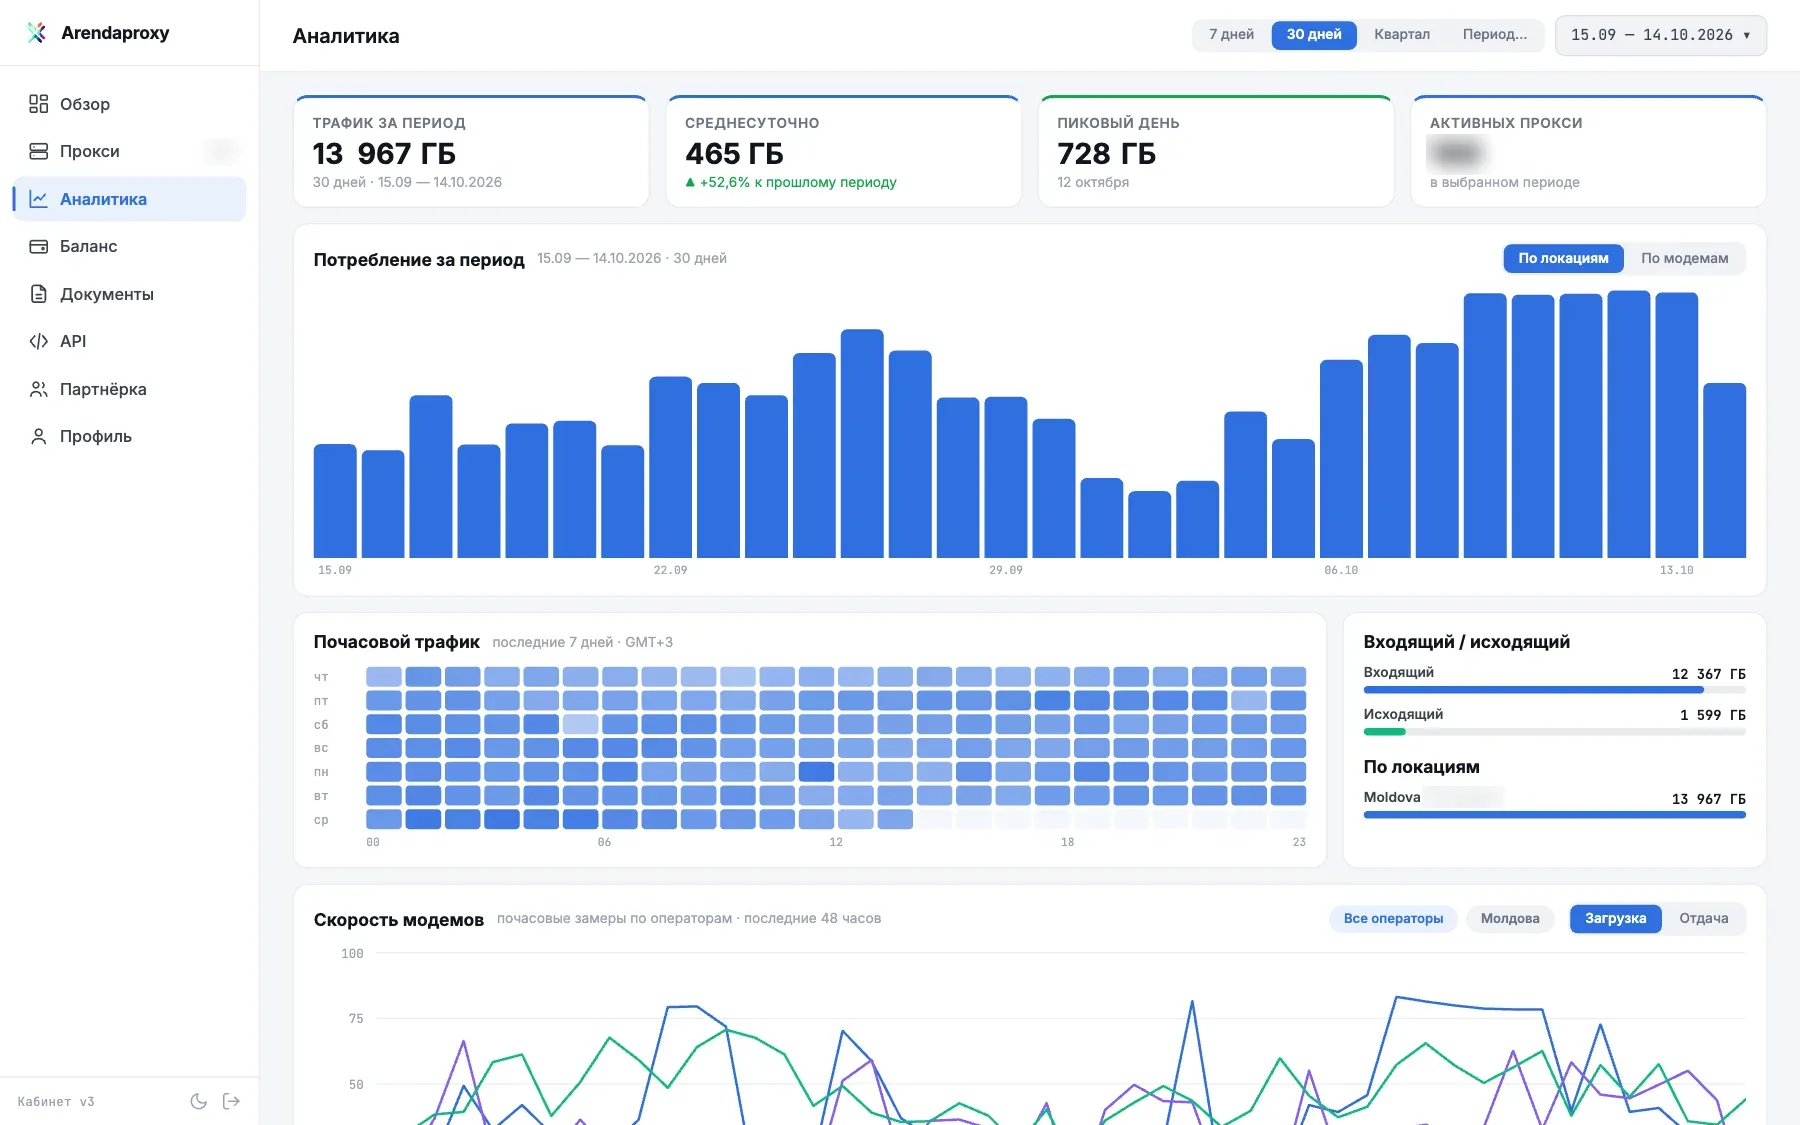Image resolution: width=1800 pixels, height=1125 pixels.
Task: Select Загрузка speed mode
Action: (1615, 919)
